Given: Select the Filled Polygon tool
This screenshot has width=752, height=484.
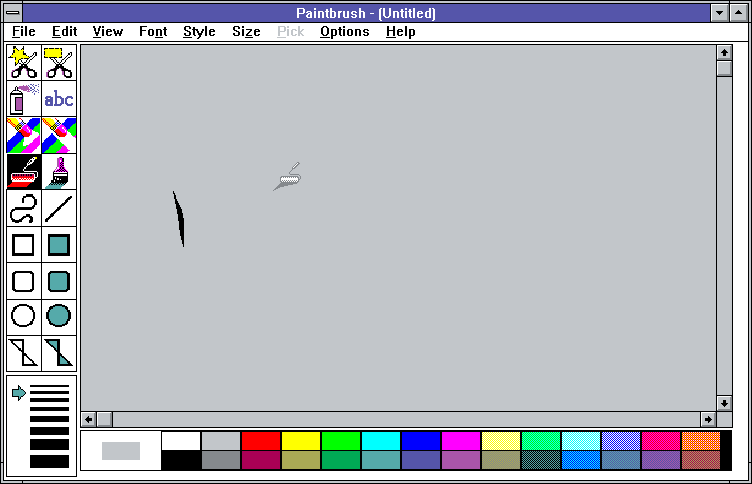Looking at the screenshot, I should coord(59,353).
